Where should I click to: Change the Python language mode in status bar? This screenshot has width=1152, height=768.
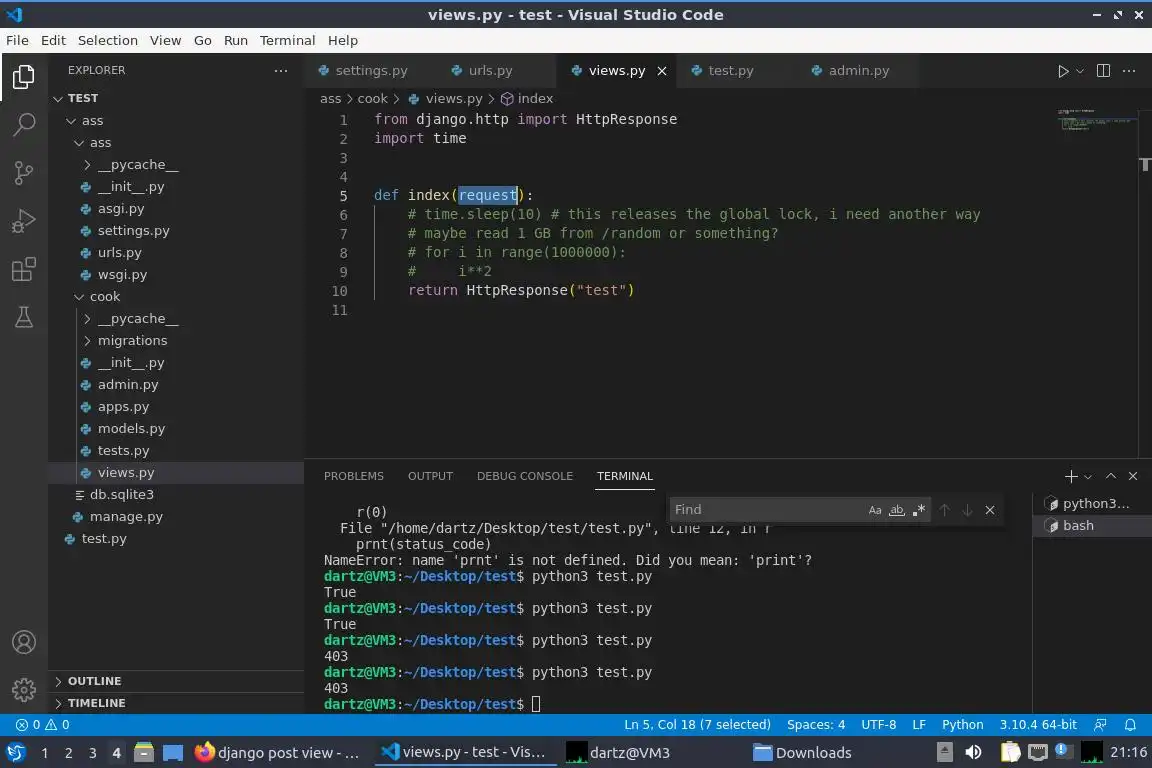pyautogui.click(x=962, y=725)
